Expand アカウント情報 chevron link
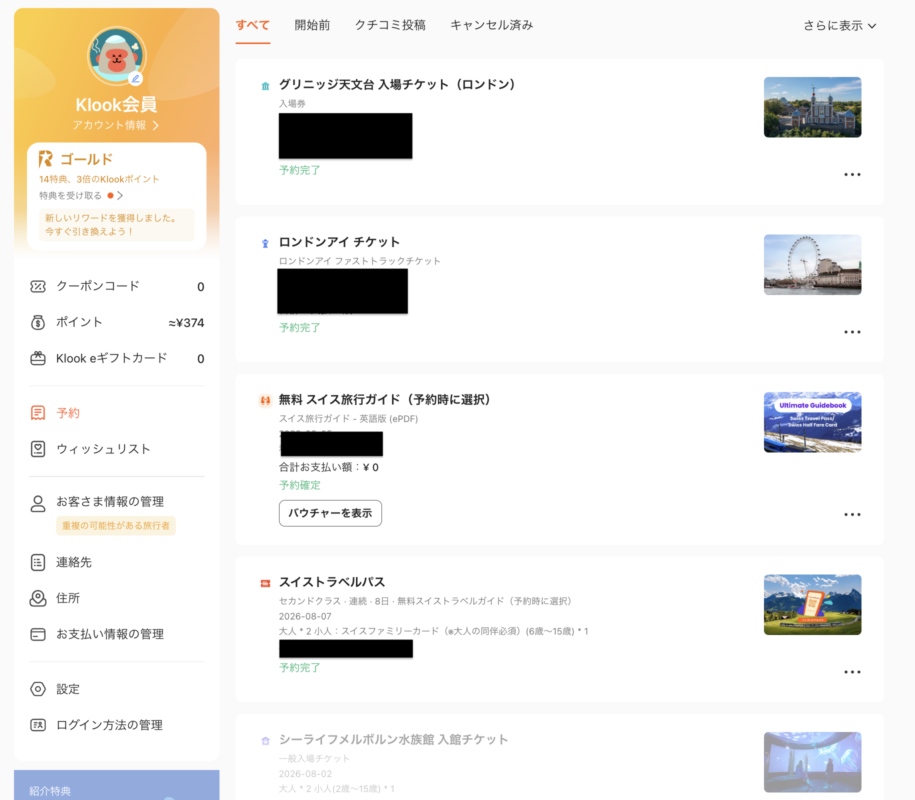Viewport: 915px width, 800px height. tap(116, 125)
